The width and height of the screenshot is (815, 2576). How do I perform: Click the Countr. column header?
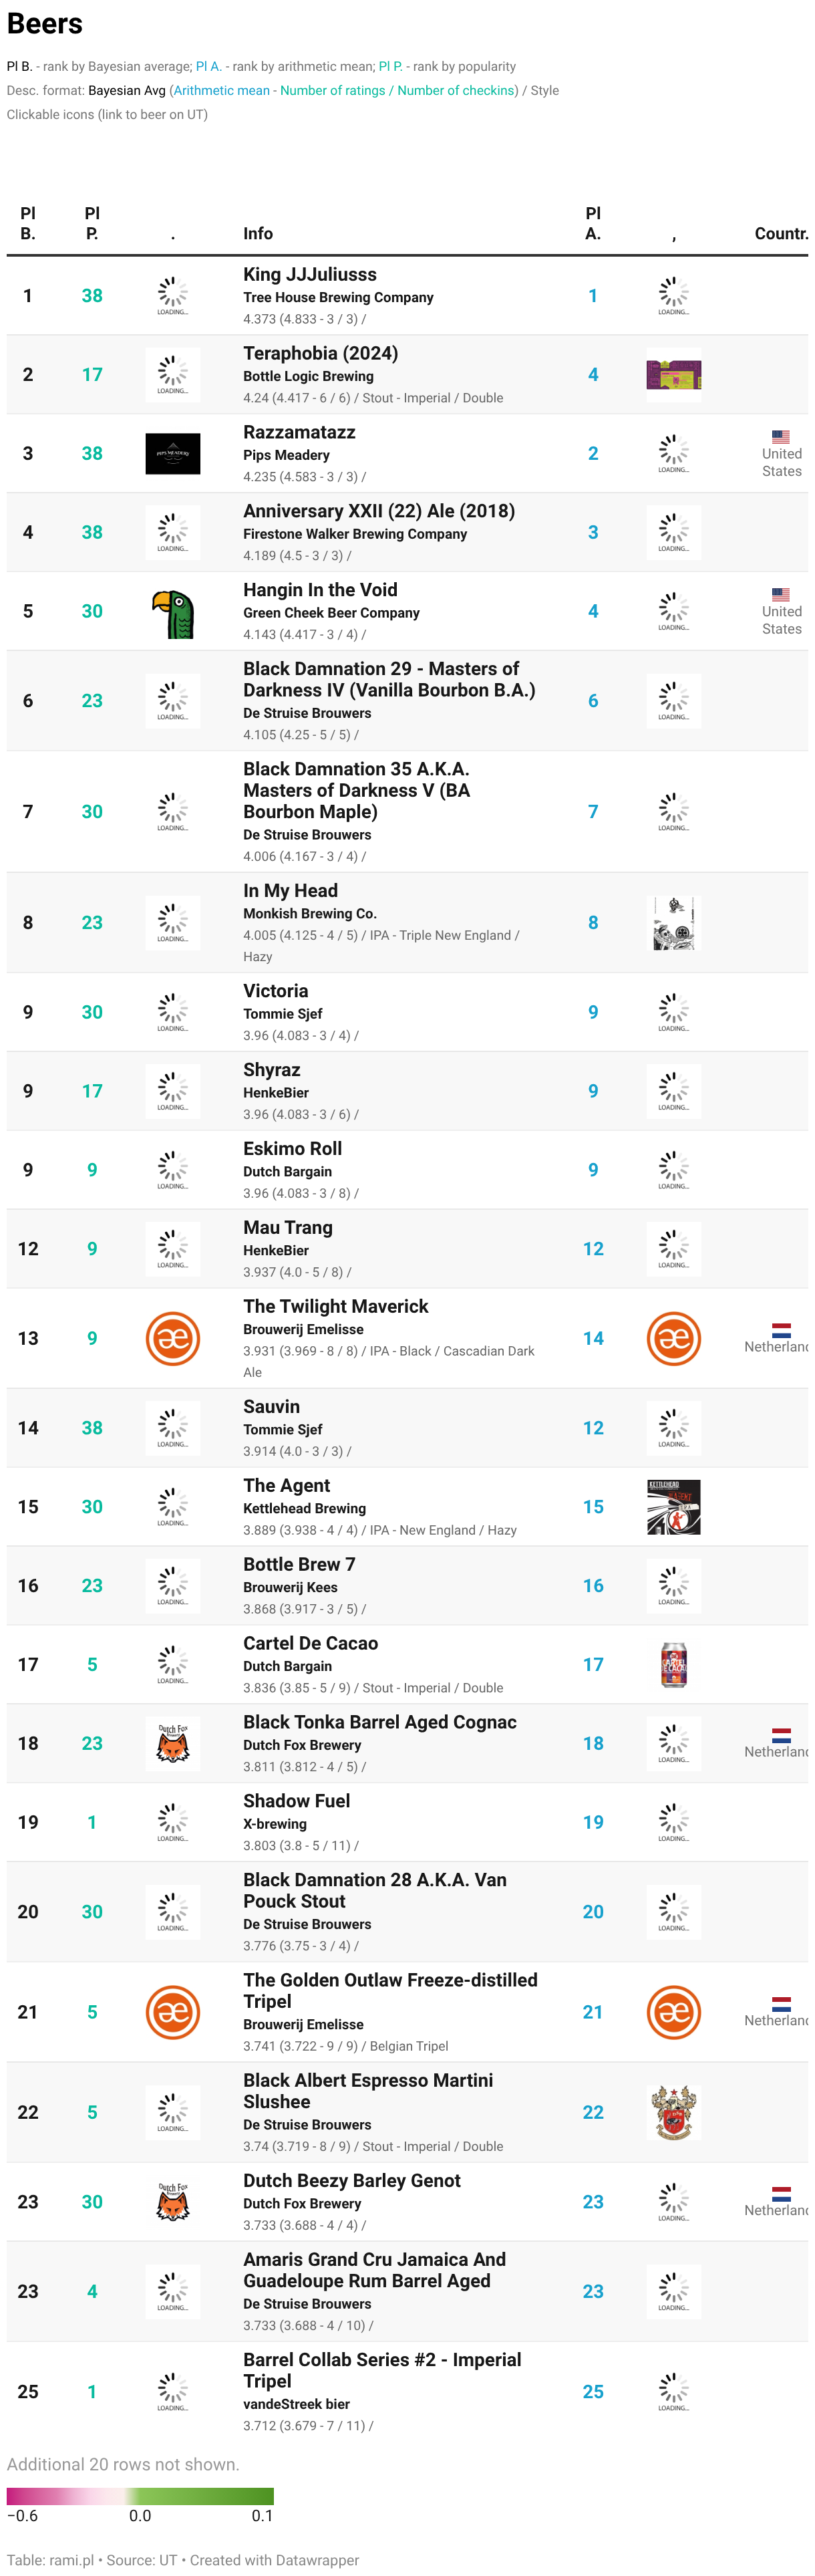(781, 234)
